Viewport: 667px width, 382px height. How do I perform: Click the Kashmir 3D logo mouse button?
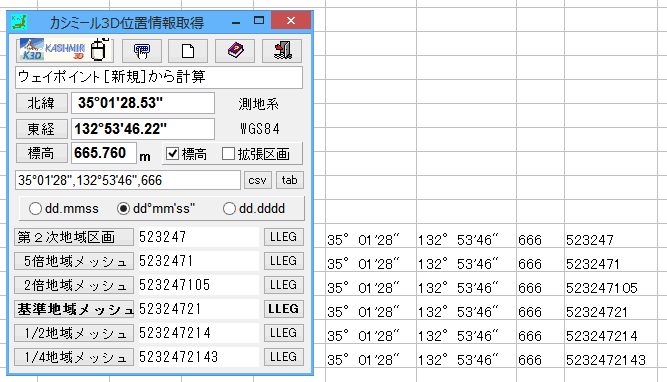65,50
